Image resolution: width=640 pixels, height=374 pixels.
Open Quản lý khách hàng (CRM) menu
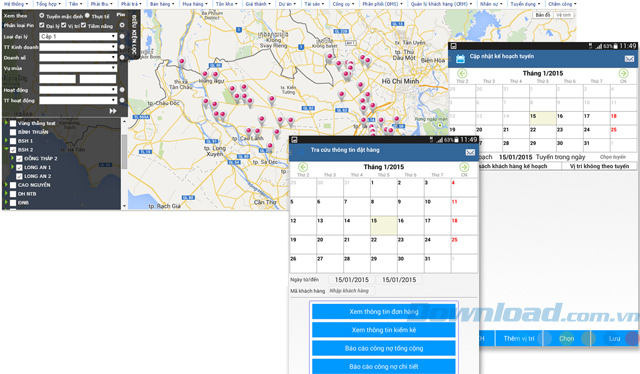tap(441, 4)
